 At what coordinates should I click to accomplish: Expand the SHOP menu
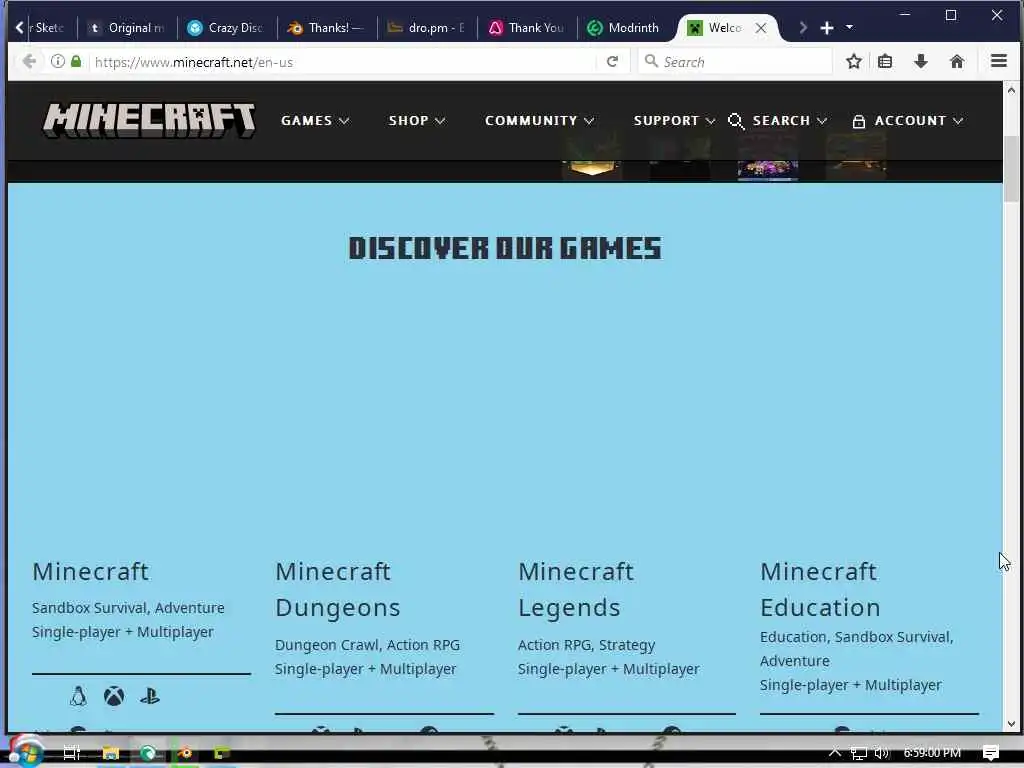point(417,121)
